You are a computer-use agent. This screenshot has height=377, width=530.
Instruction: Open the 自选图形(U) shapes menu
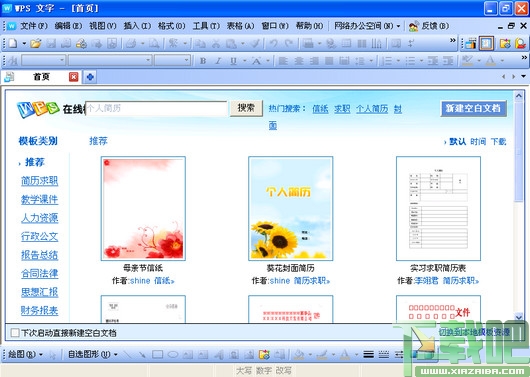93,354
